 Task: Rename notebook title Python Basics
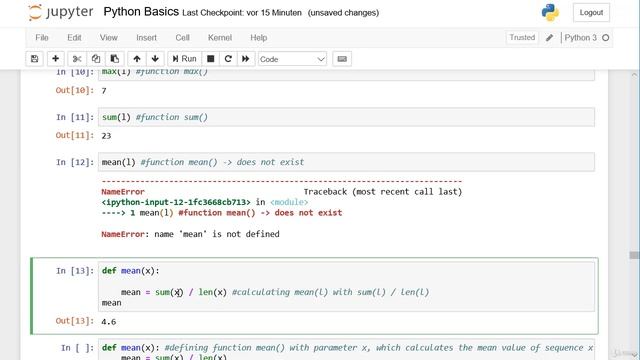(x=141, y=12)
